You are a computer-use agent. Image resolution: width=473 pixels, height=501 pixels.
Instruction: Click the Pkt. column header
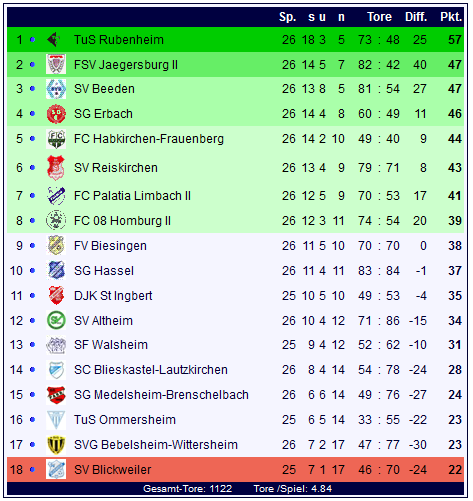pos(451,17)
